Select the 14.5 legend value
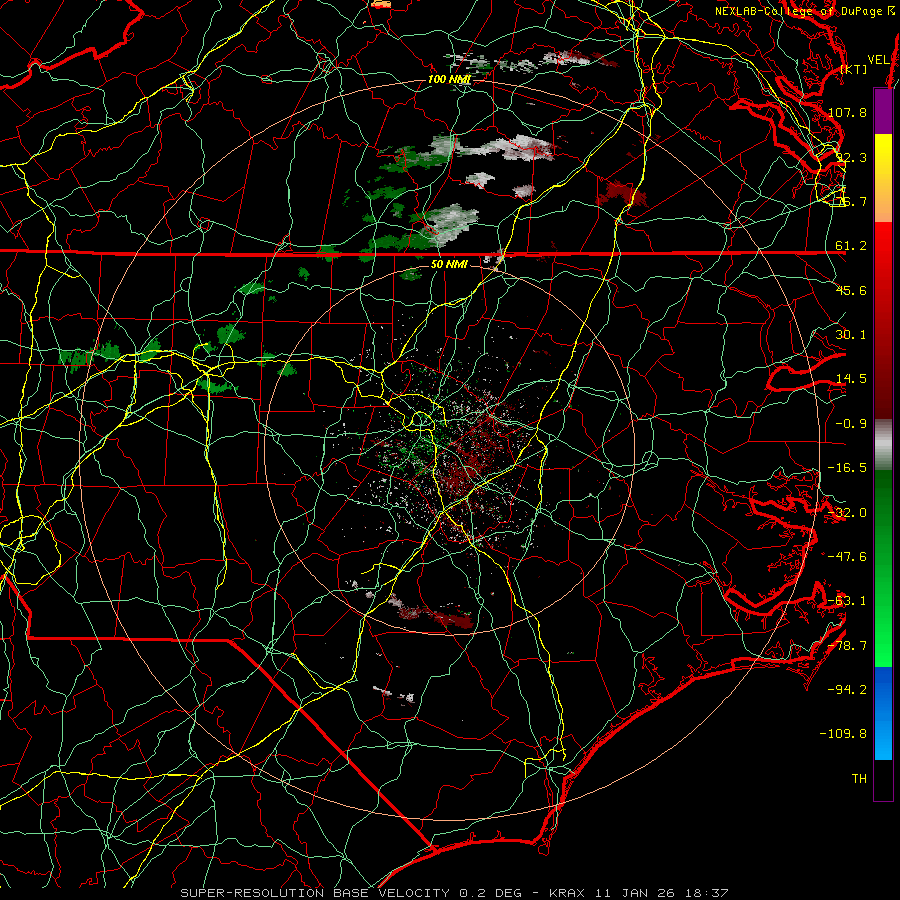Screen dimensions: 900x900 point(851,379)
